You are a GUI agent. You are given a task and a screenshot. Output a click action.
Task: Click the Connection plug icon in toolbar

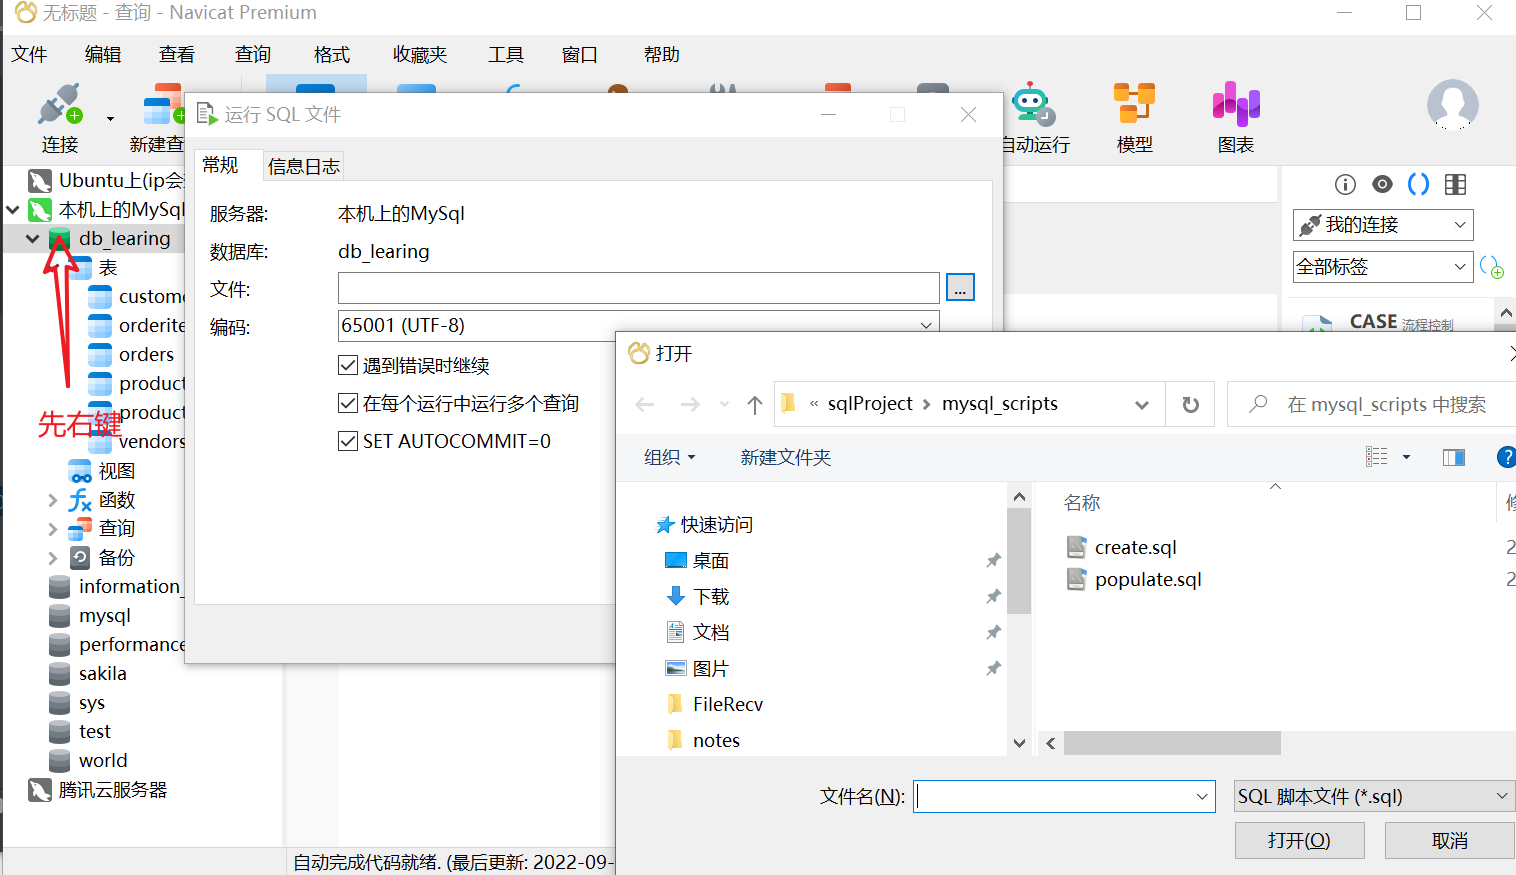[59, 105]
